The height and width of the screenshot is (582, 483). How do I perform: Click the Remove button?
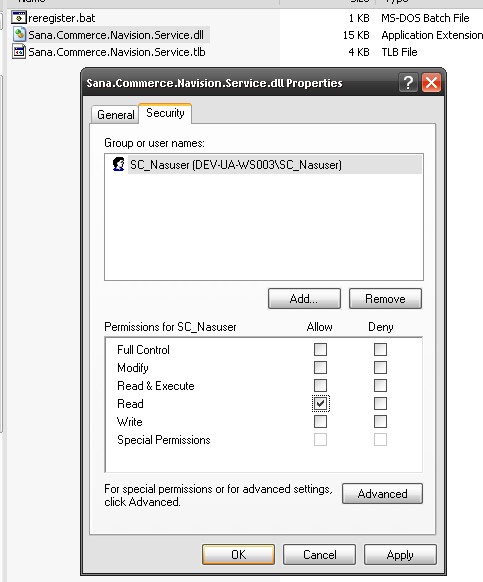tap(385, 298)
